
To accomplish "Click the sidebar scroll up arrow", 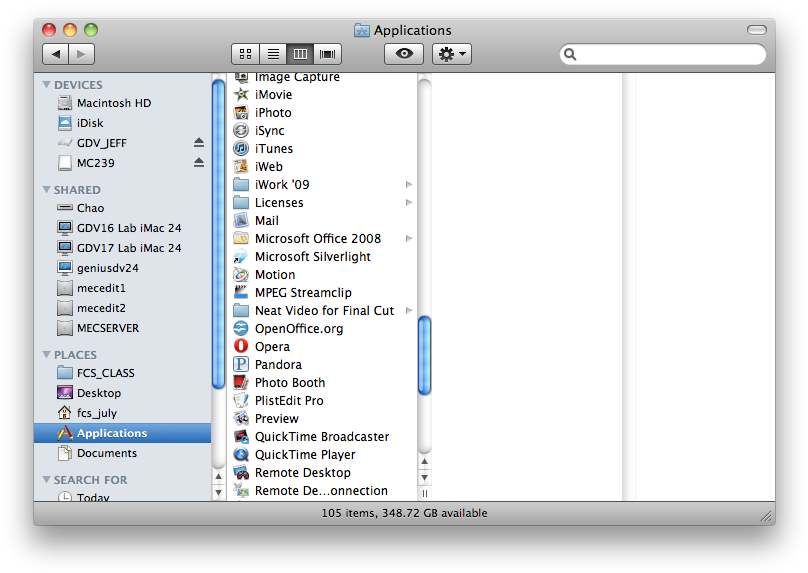I will 218,477.
